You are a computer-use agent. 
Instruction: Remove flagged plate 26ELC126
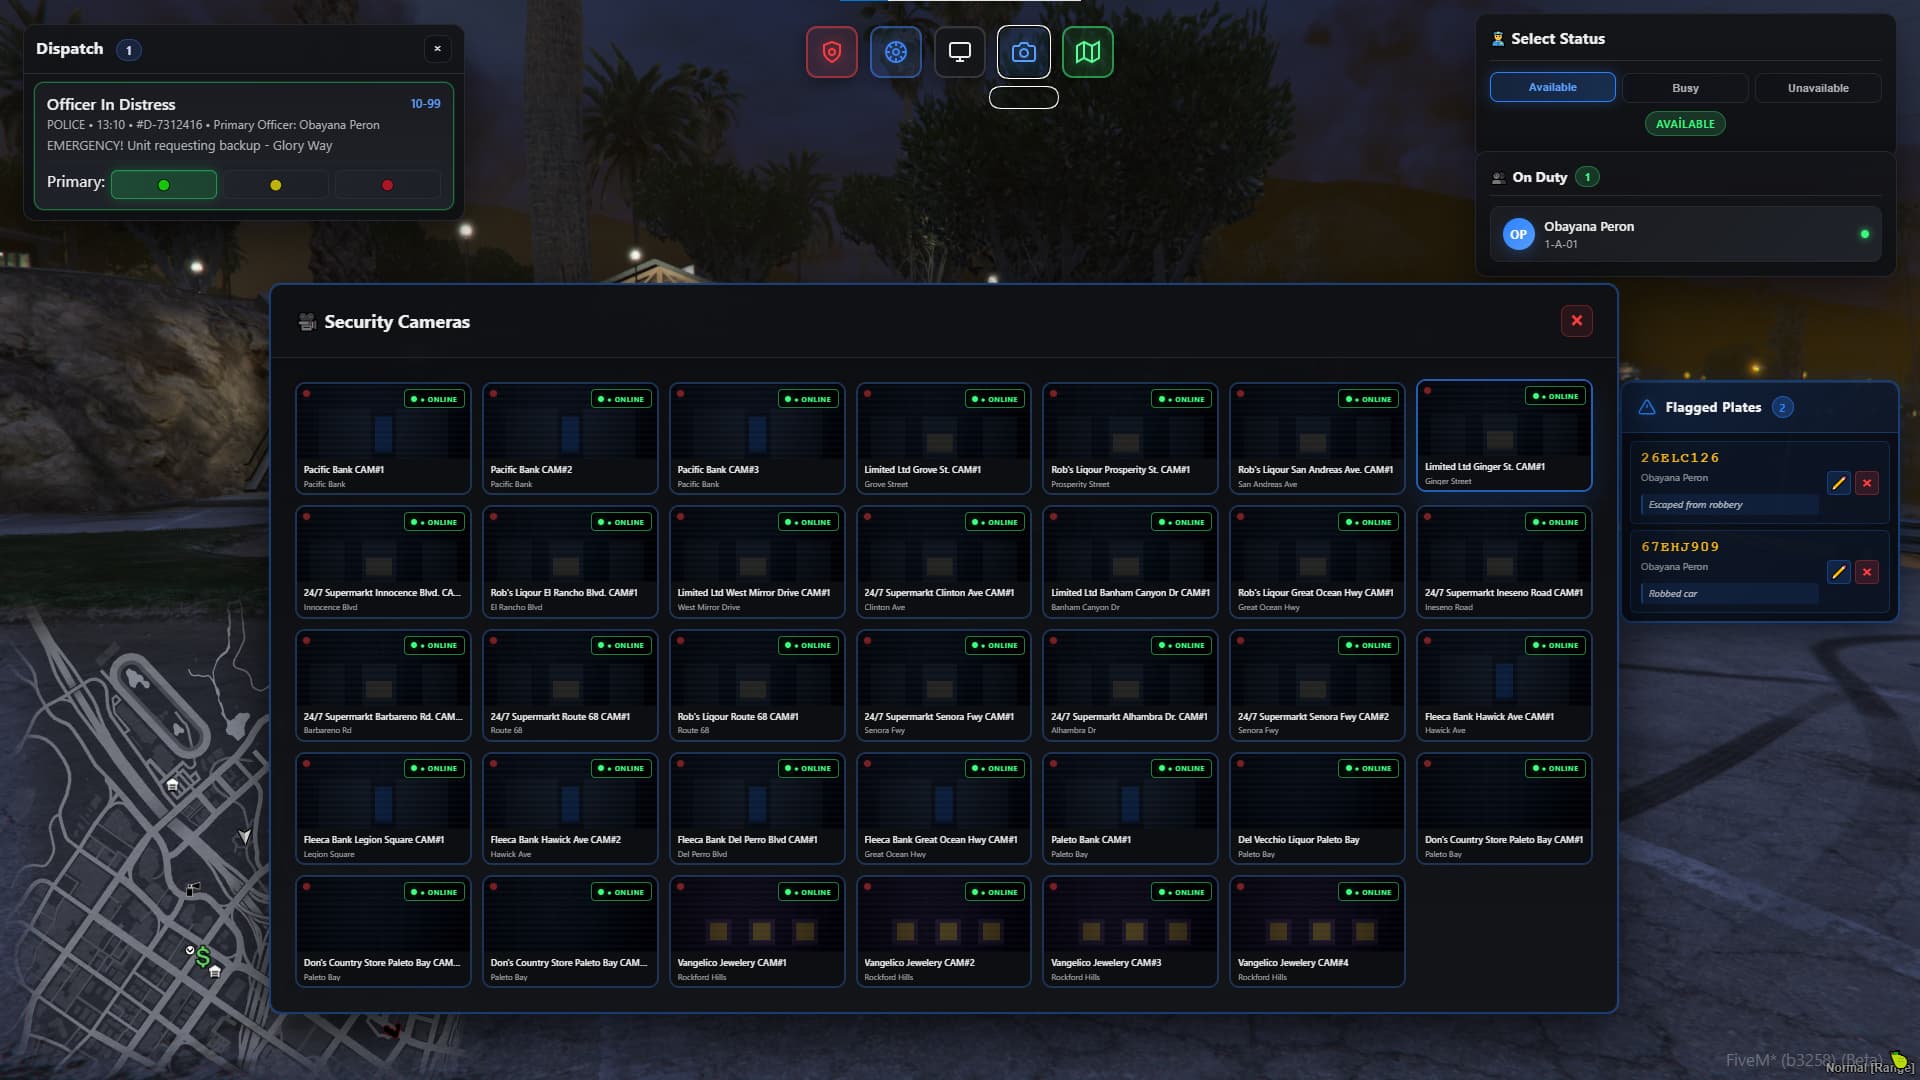tap(1866, 483)
